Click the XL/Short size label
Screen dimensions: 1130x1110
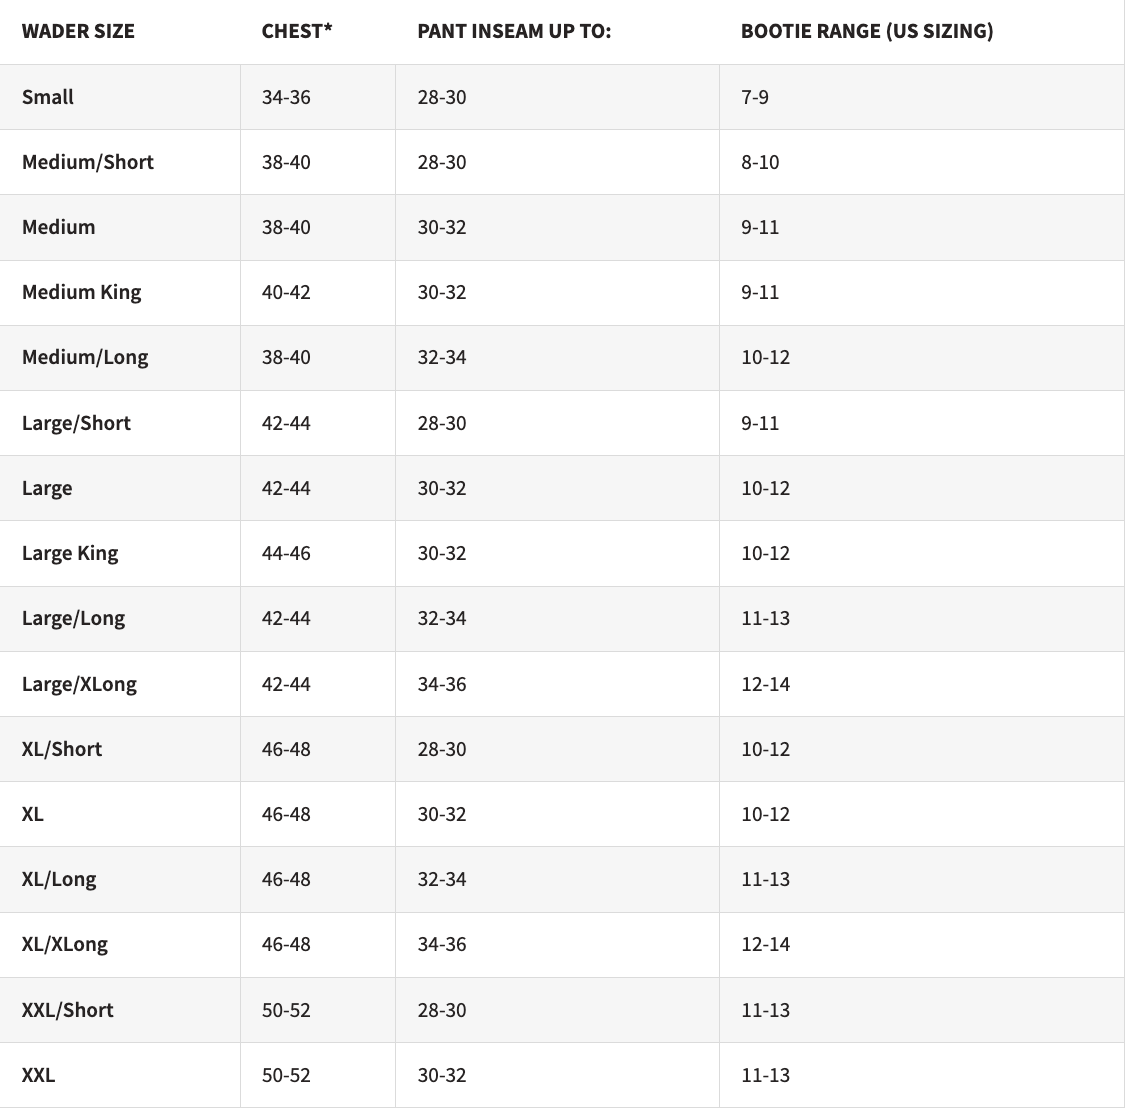[x=62, y=749]
